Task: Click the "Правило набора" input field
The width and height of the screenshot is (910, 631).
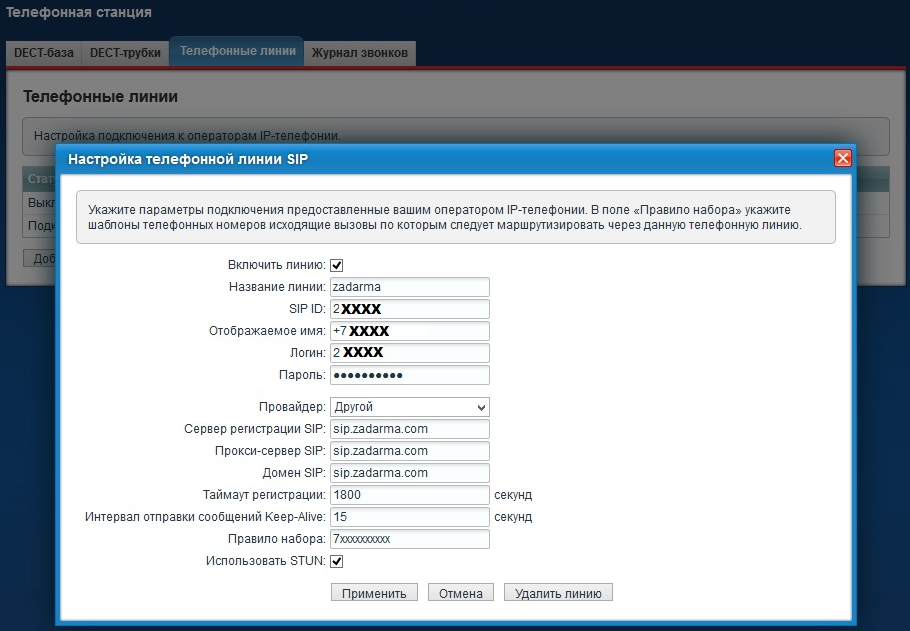Action: [x=409, y=539]
